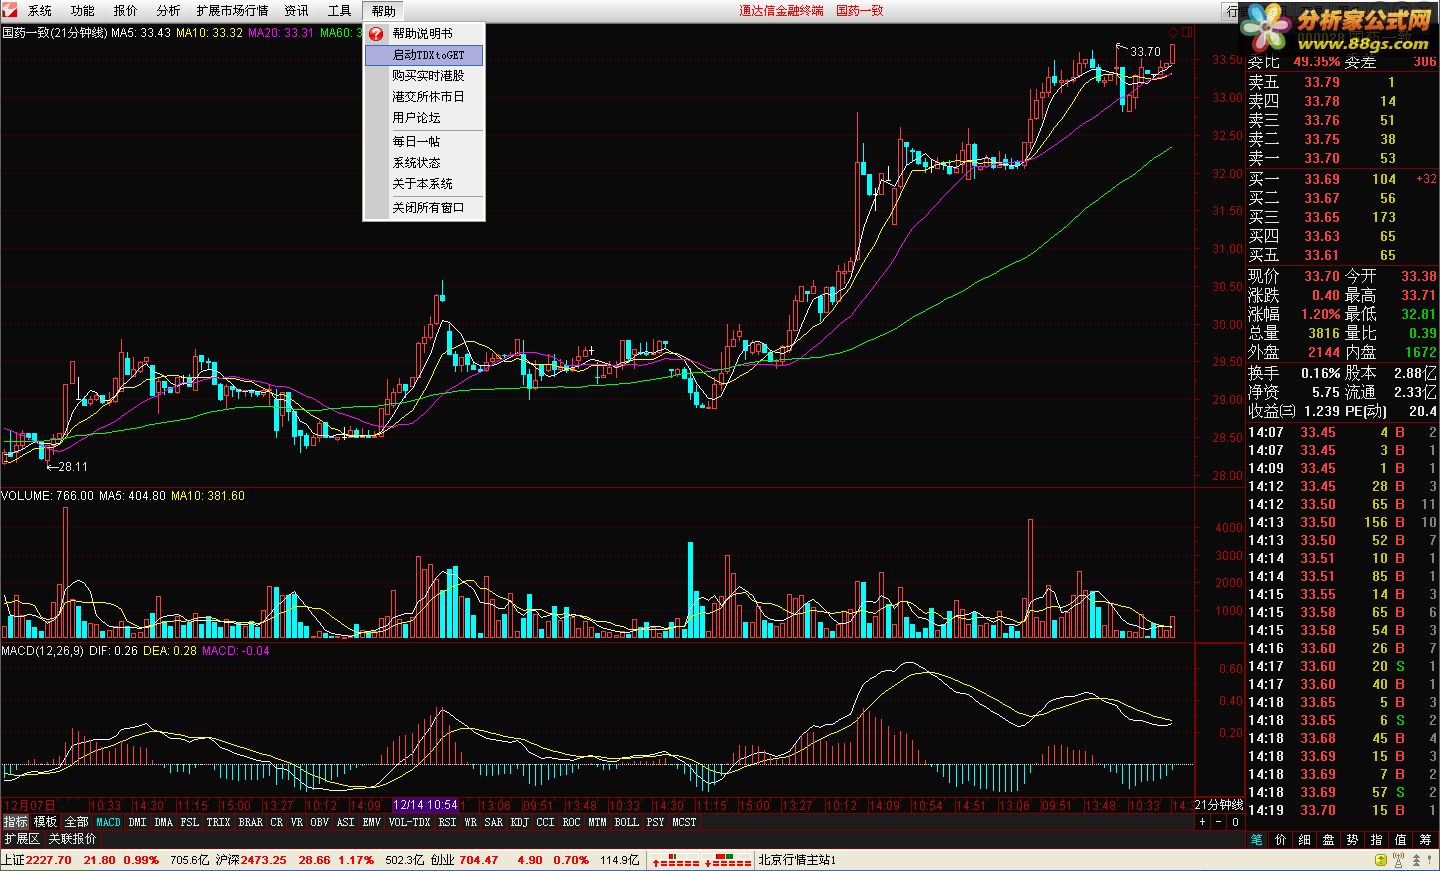Click the yellow upload icon in status bar

coord(1381,860)
